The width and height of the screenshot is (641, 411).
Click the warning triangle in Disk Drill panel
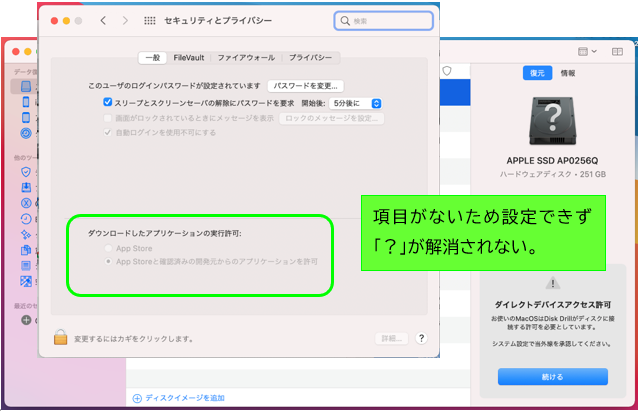click(x=553, y=283)
